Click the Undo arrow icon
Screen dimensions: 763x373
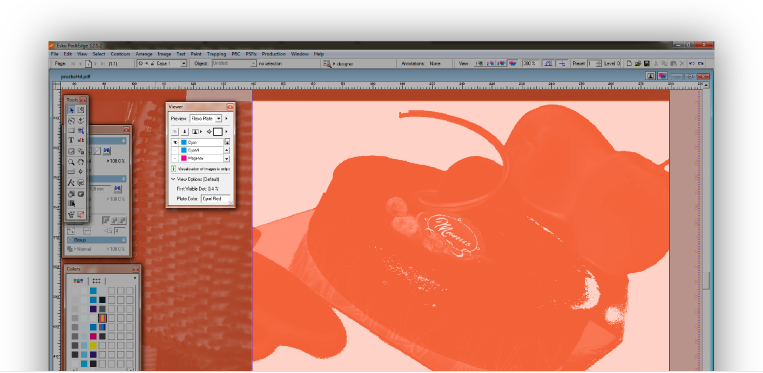click(692, 63)
